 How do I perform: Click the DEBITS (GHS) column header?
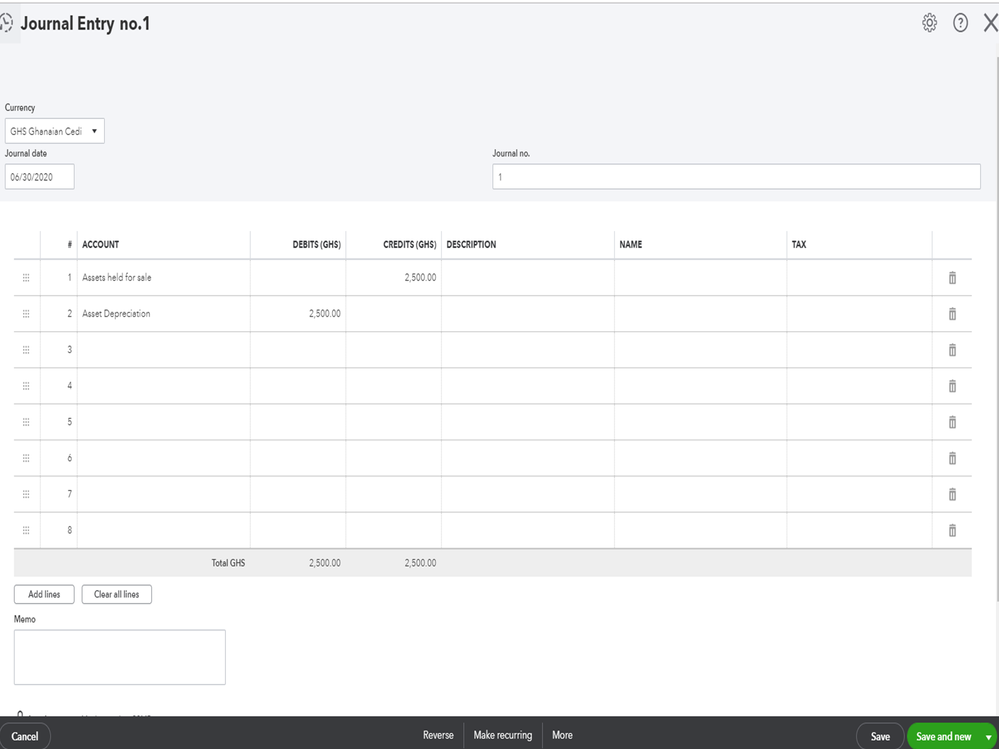pyautogui.click(x=317, y=245)
